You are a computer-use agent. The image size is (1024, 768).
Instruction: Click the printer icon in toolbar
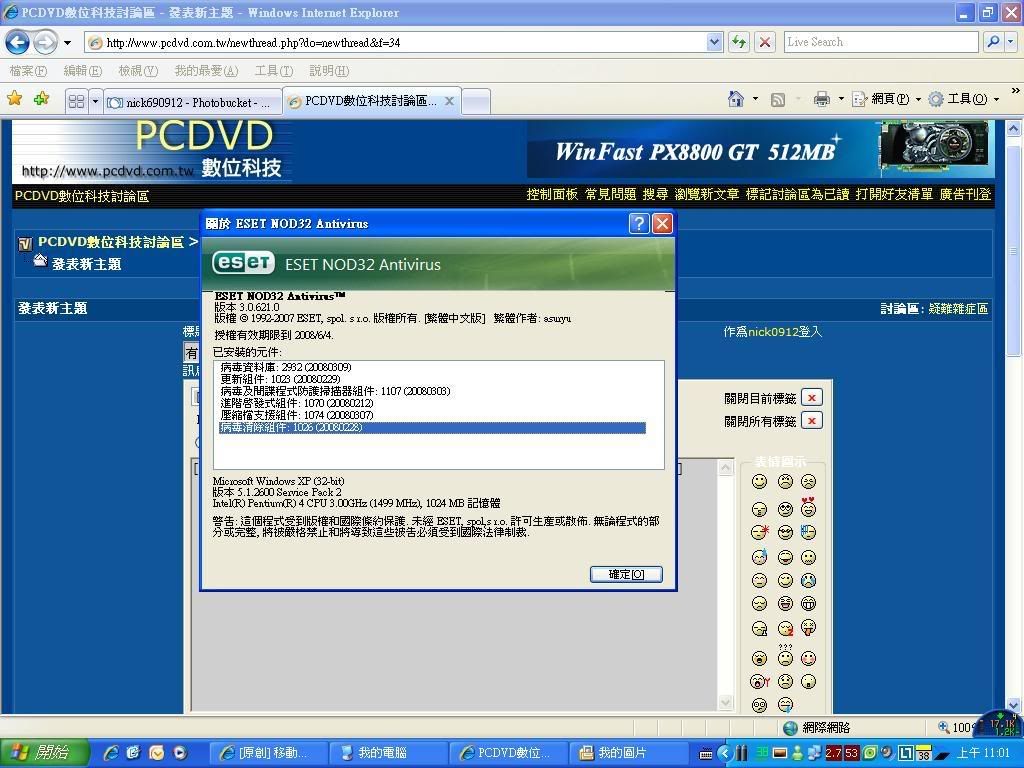[822, 99]
